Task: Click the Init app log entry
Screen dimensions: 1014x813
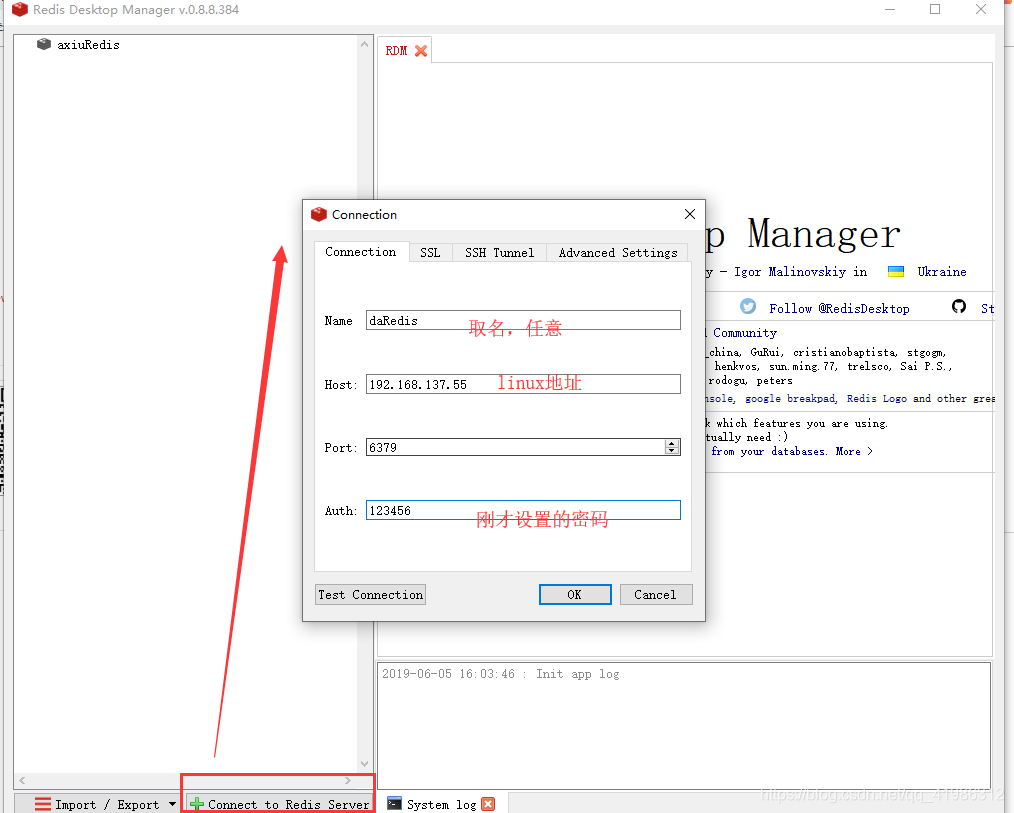Action: tap(501, 674)
